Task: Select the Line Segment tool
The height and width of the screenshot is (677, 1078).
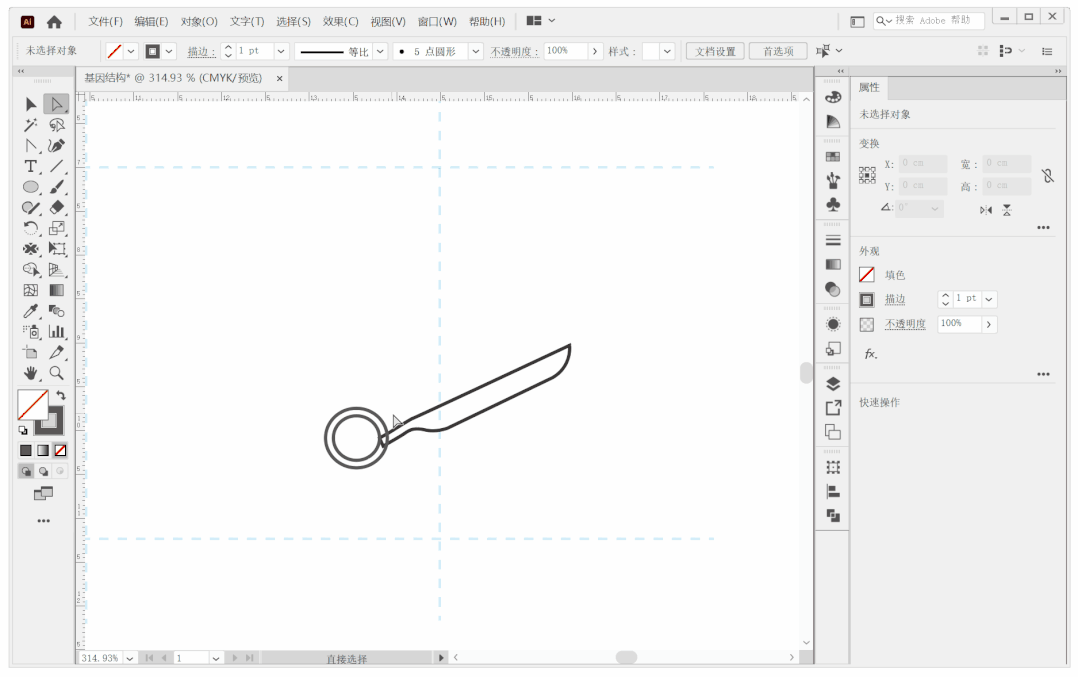Action: (56, 166)
